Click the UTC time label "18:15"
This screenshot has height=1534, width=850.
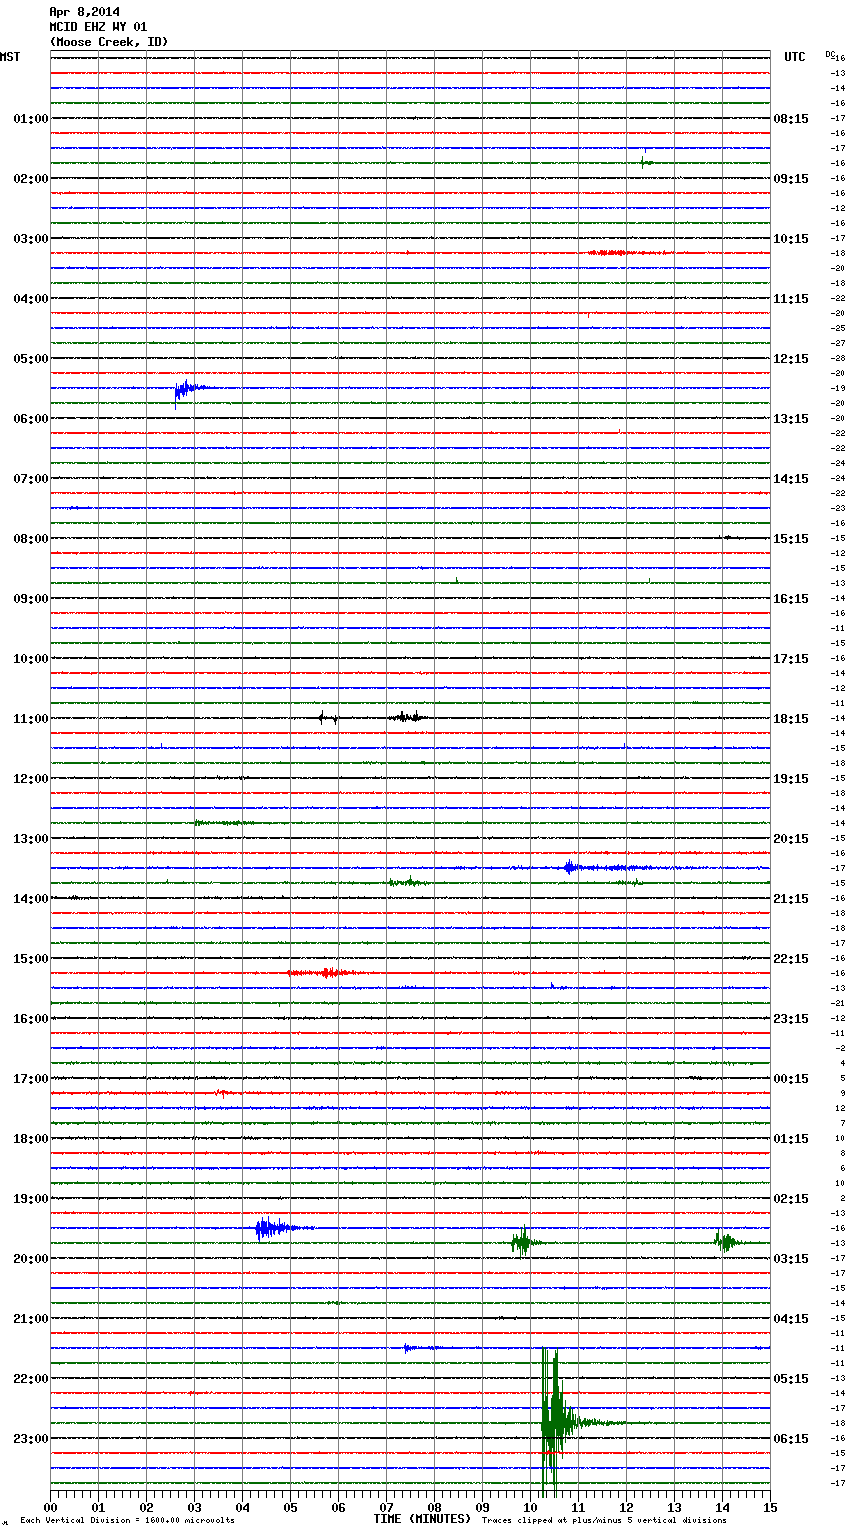[791, 719]
